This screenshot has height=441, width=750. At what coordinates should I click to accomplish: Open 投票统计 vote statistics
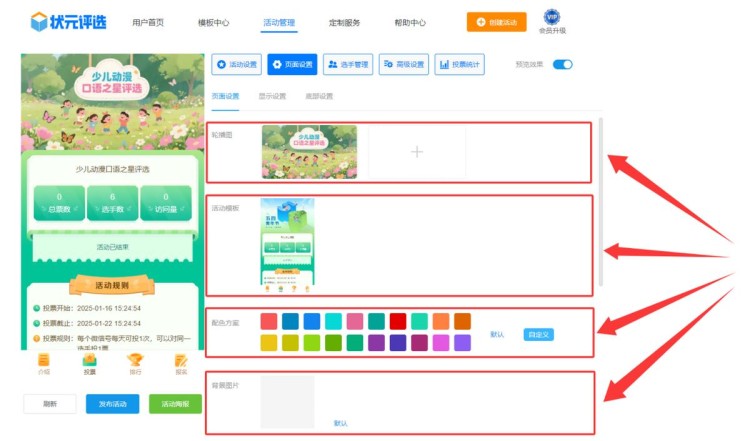point(459,65)
